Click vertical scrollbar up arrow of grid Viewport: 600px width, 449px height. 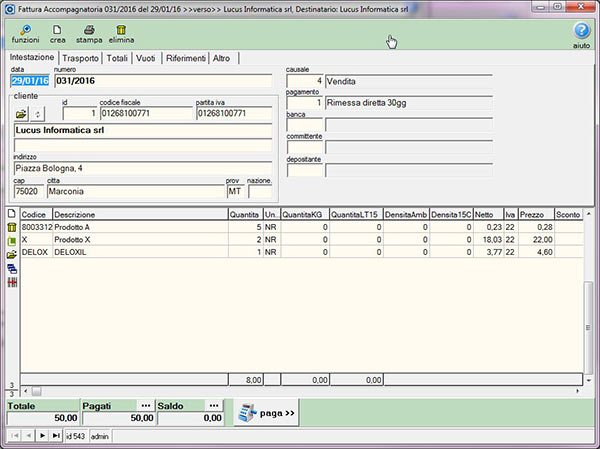[589, 214]
